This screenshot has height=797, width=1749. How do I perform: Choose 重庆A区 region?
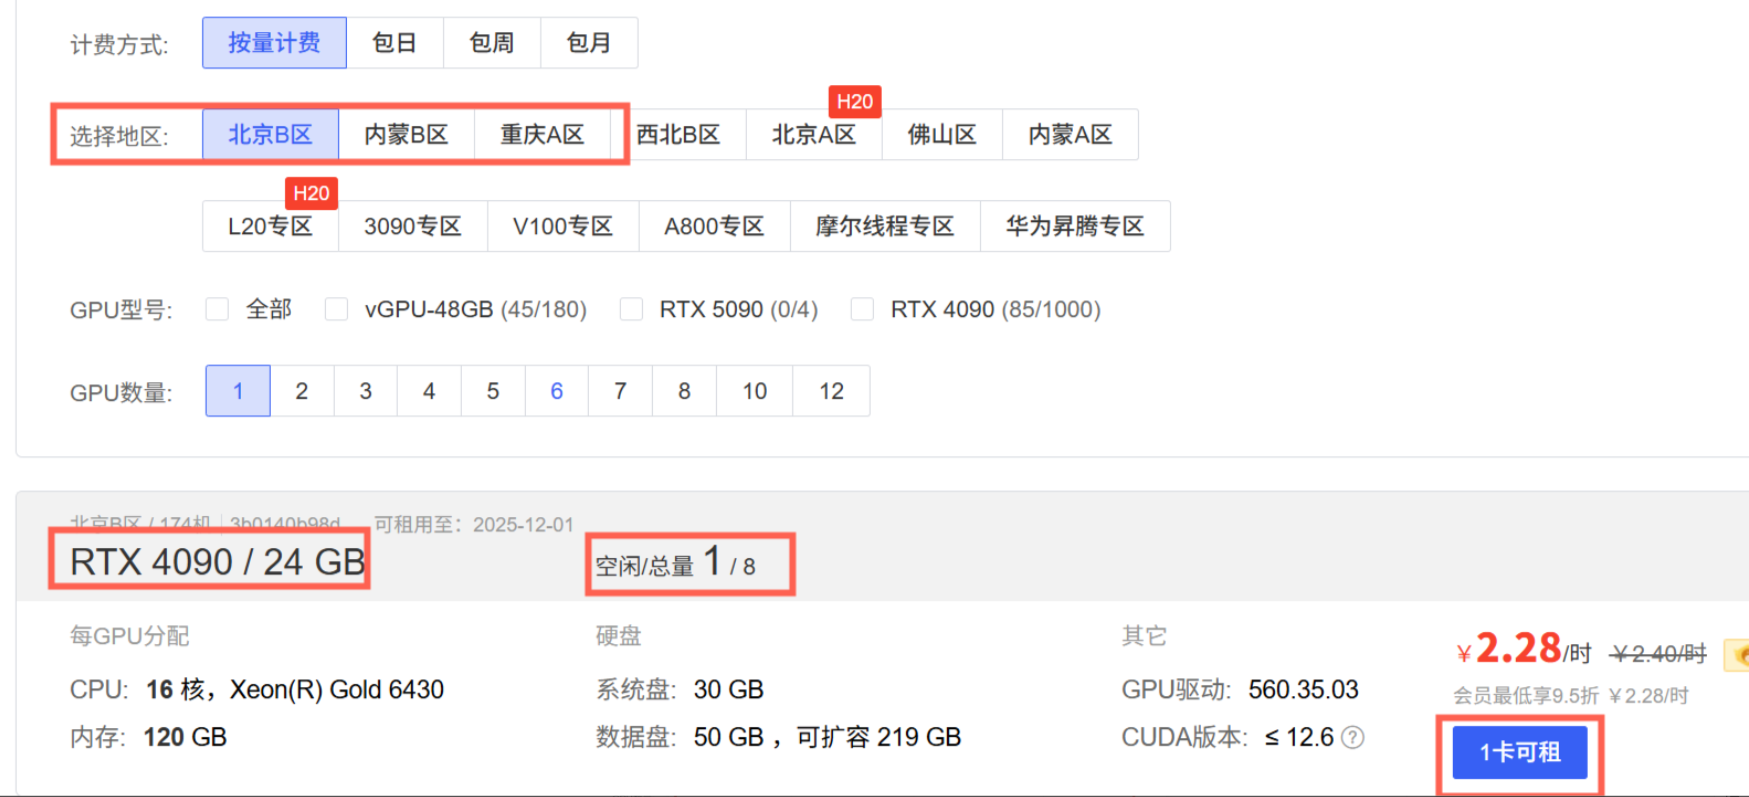pos(542,134)
